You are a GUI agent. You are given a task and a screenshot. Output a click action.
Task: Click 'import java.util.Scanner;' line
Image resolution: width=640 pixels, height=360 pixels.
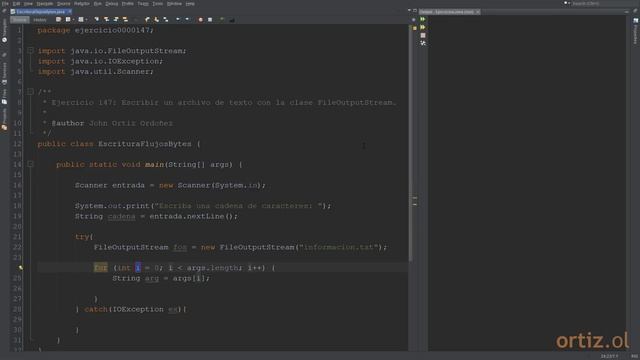click(96, 71)
